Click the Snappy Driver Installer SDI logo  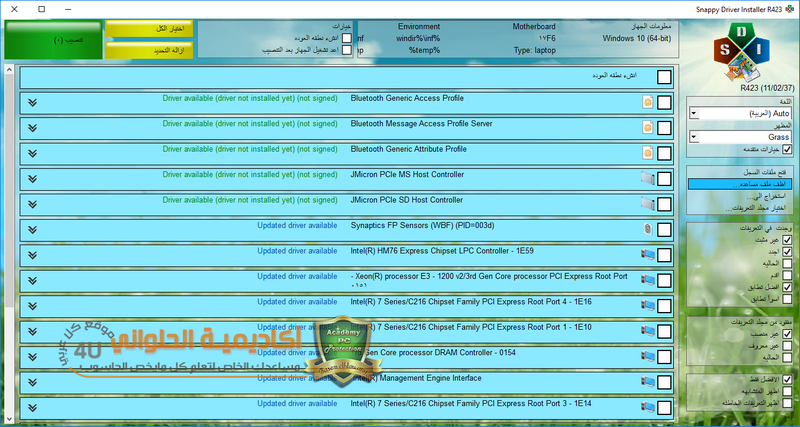pos(742,54)
